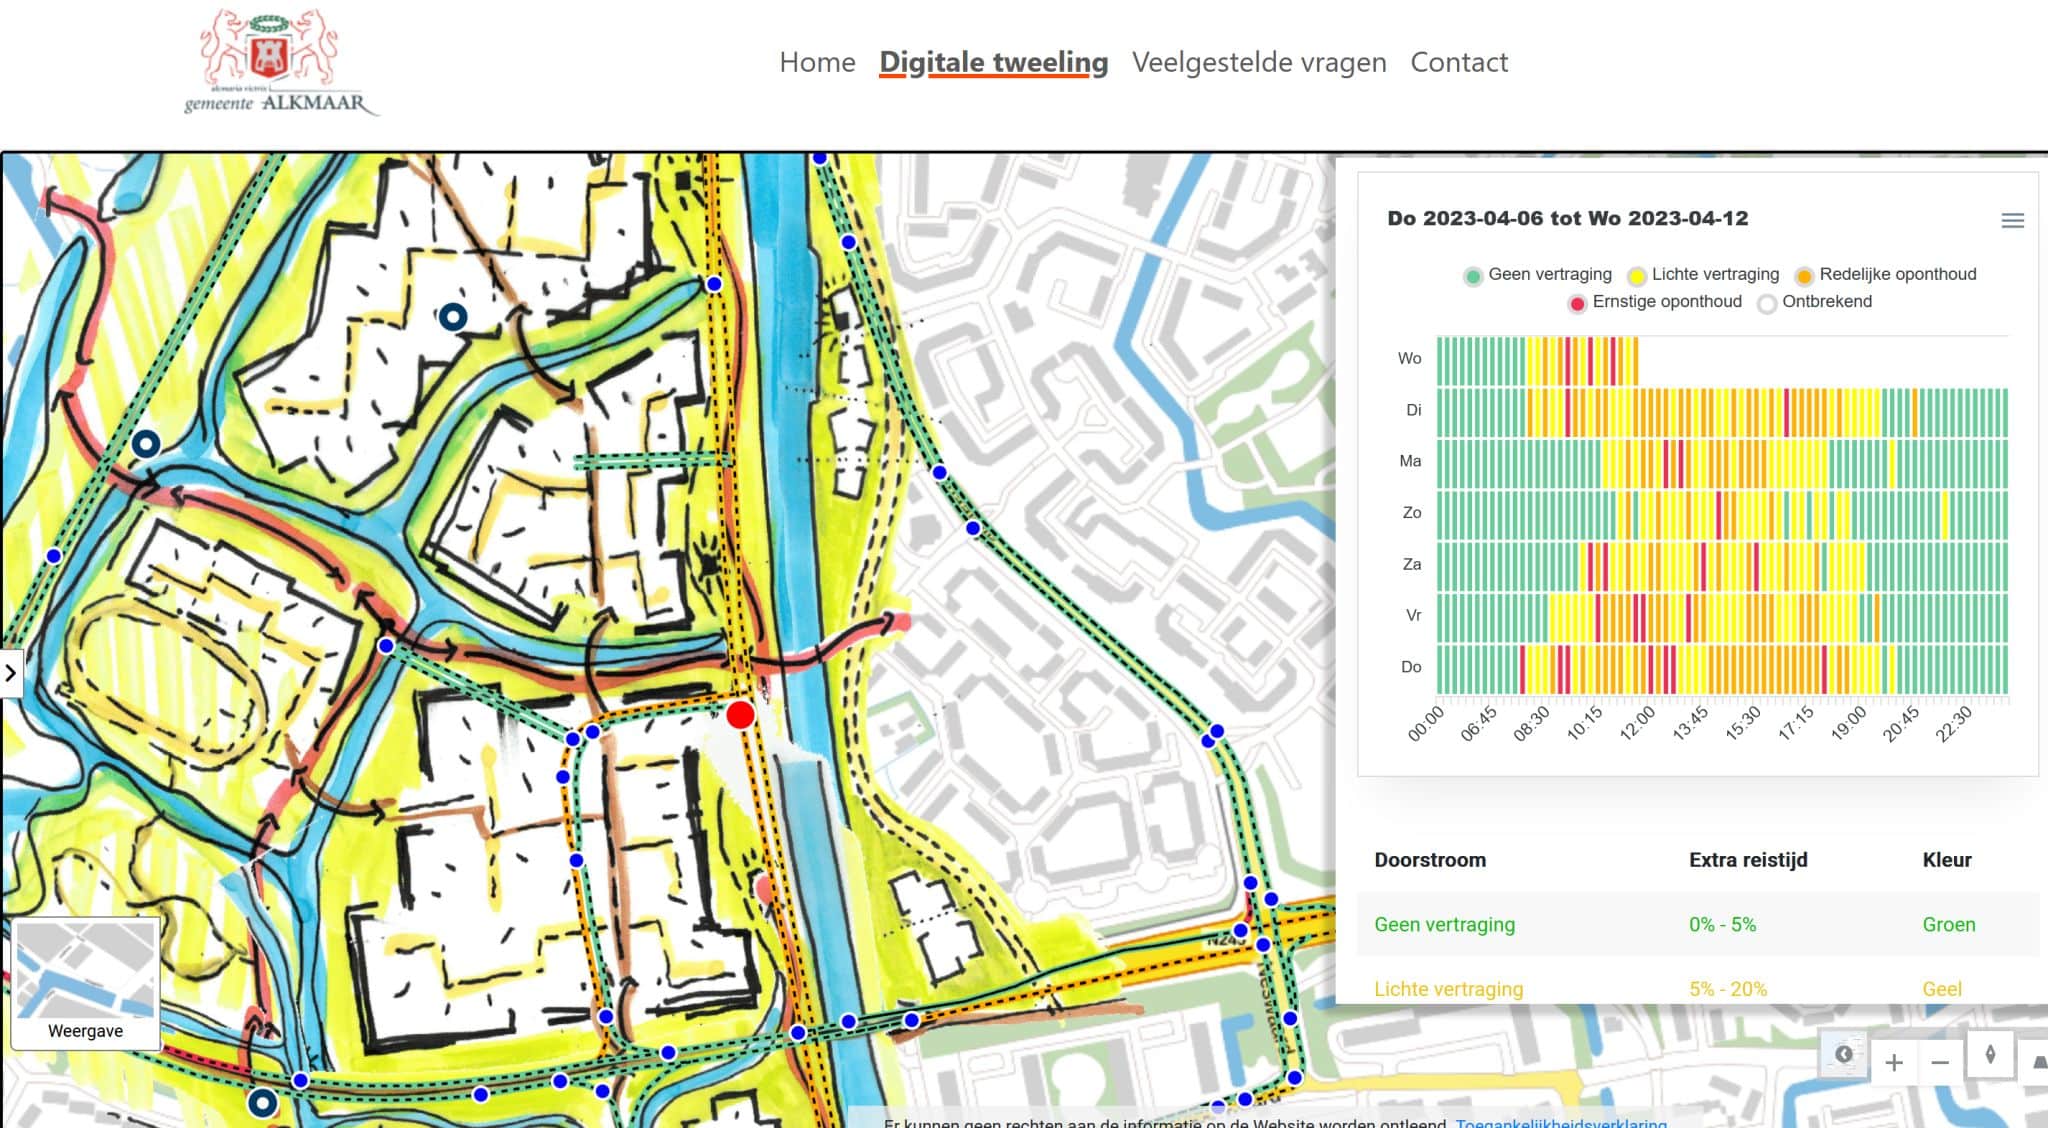Click the 17:15 time axis label
The height and width of the screenshot is (1128, 2048).
click(1795, 723)
